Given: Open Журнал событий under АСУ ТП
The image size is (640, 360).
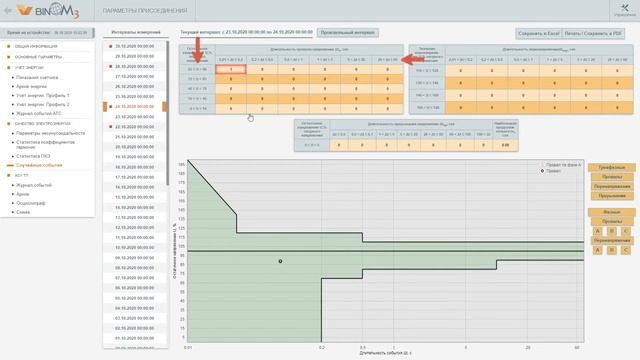Looking at the screenshot, I should point(34,185).
